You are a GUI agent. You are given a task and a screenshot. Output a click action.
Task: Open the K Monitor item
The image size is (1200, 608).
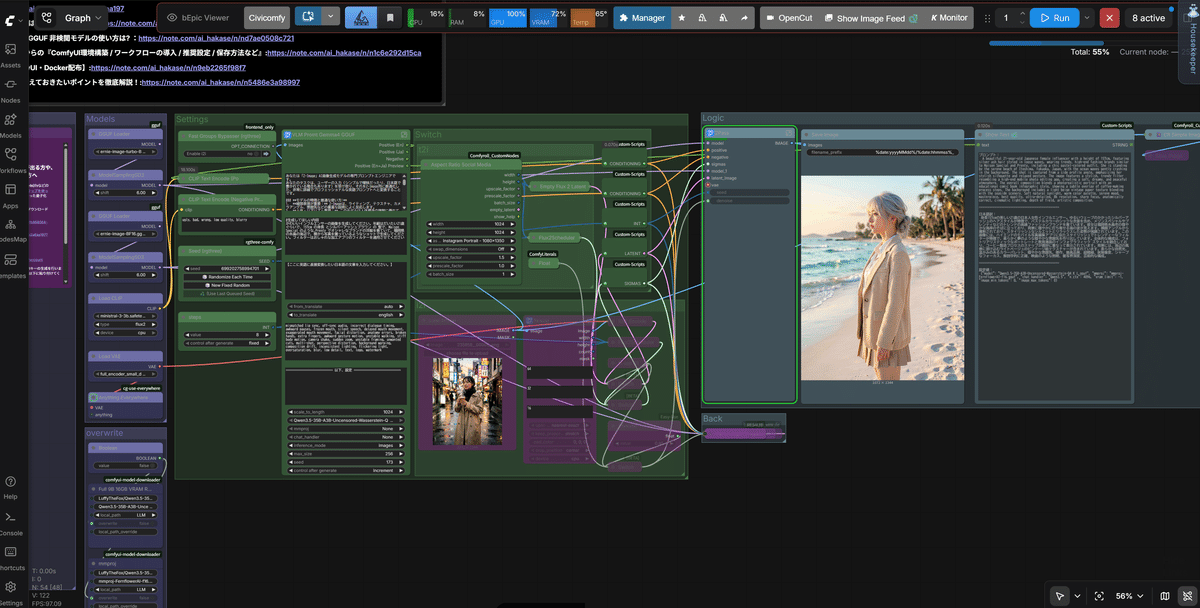(948, 17)
